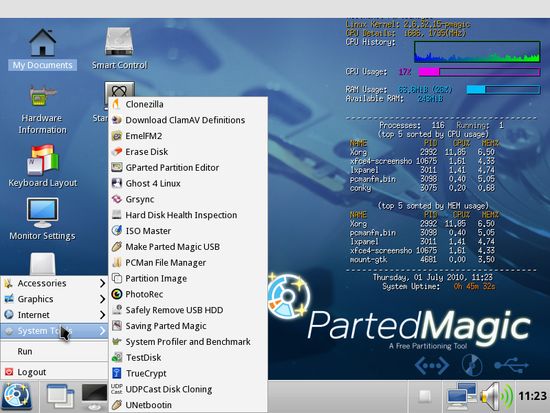Click the Grsync icon in the menu
Image resolution: width=550 pixels, height=413 pixels.
click(x=116, y=199)
